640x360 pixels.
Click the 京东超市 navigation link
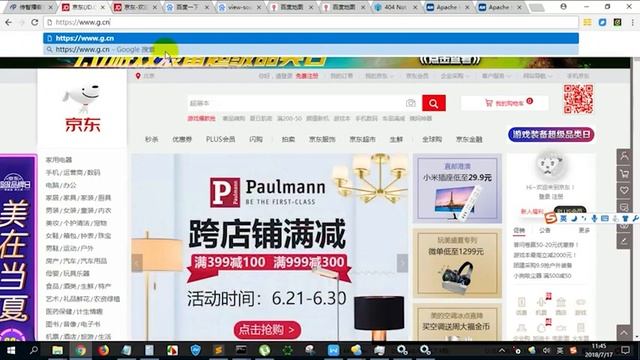pos(362,140)
